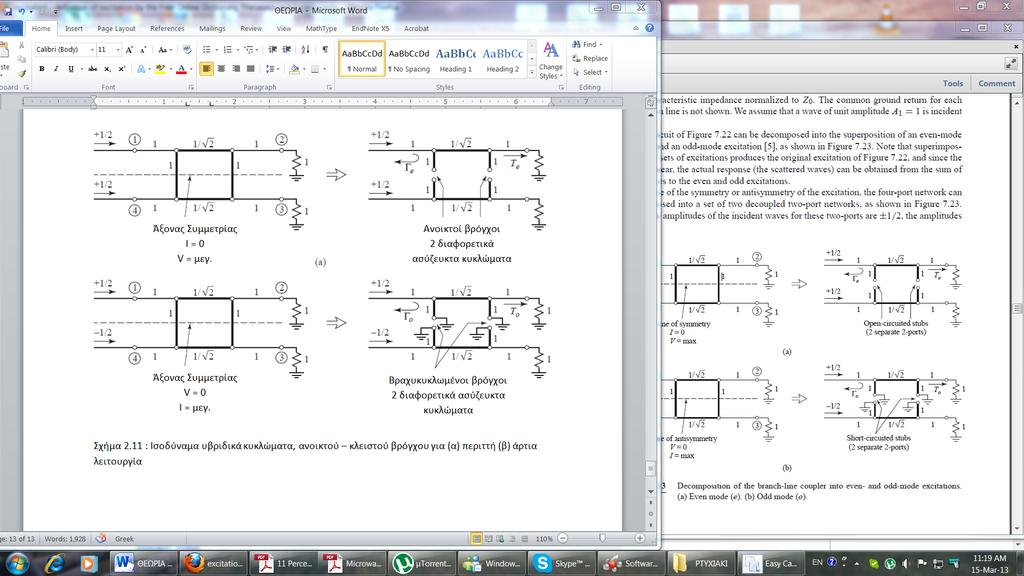
Task: Expand Styles gallery More arrow
Action: tap(532, 71)
